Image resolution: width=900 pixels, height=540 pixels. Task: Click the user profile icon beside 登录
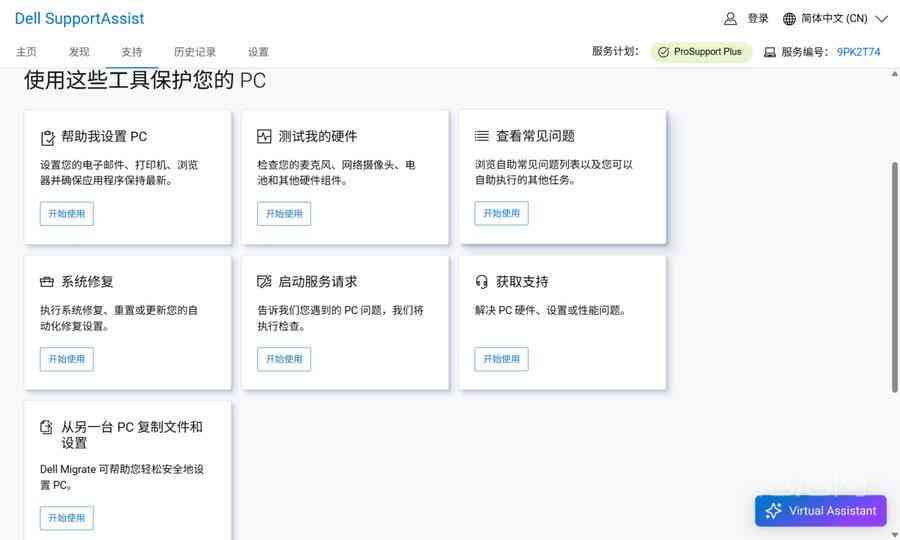point(730,19)
